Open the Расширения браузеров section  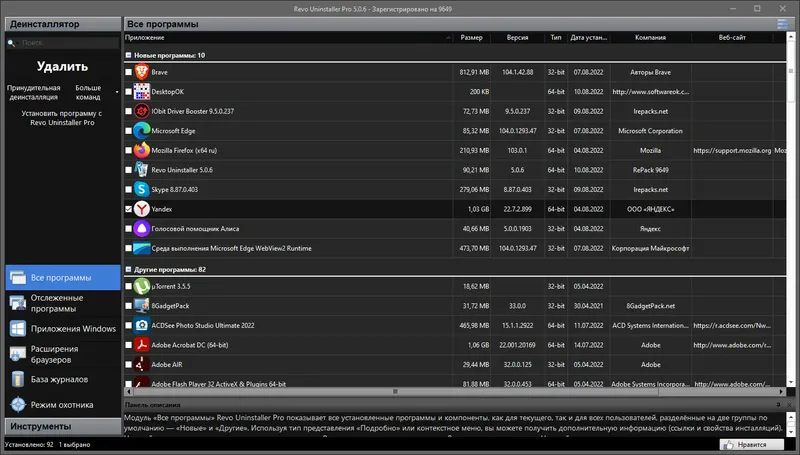63,354
